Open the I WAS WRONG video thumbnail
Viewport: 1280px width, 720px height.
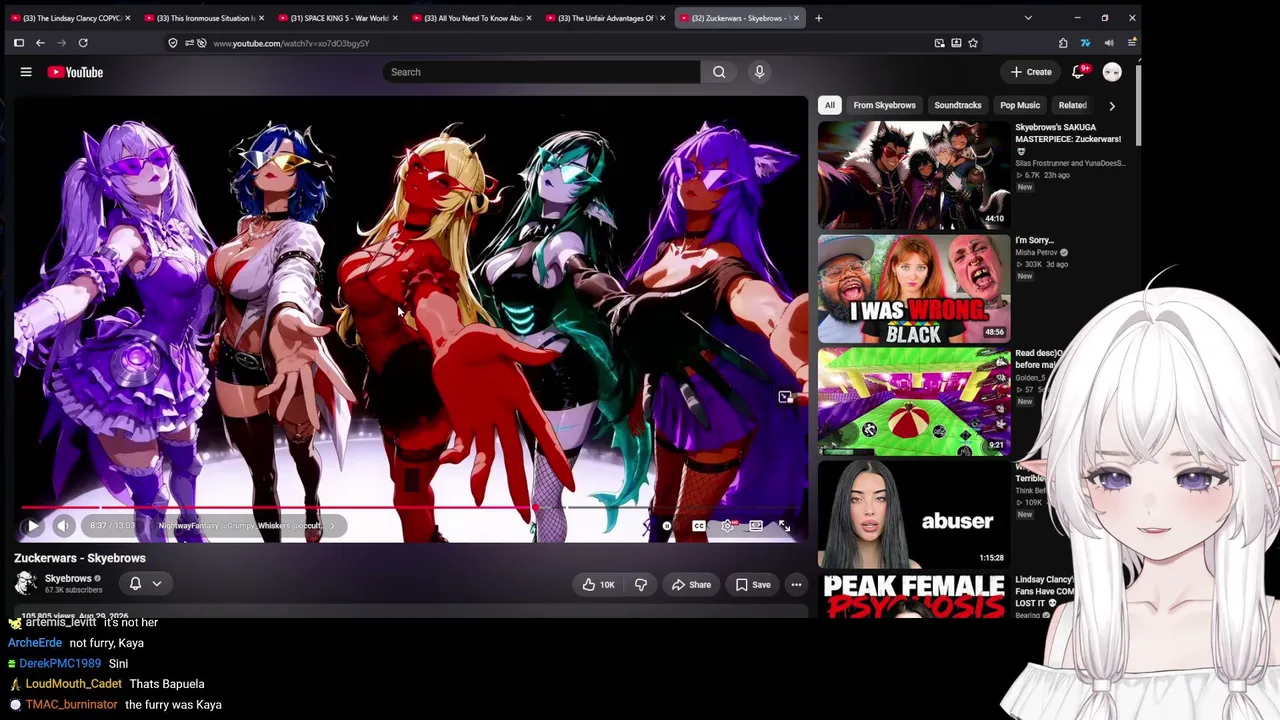coord(914,289)
